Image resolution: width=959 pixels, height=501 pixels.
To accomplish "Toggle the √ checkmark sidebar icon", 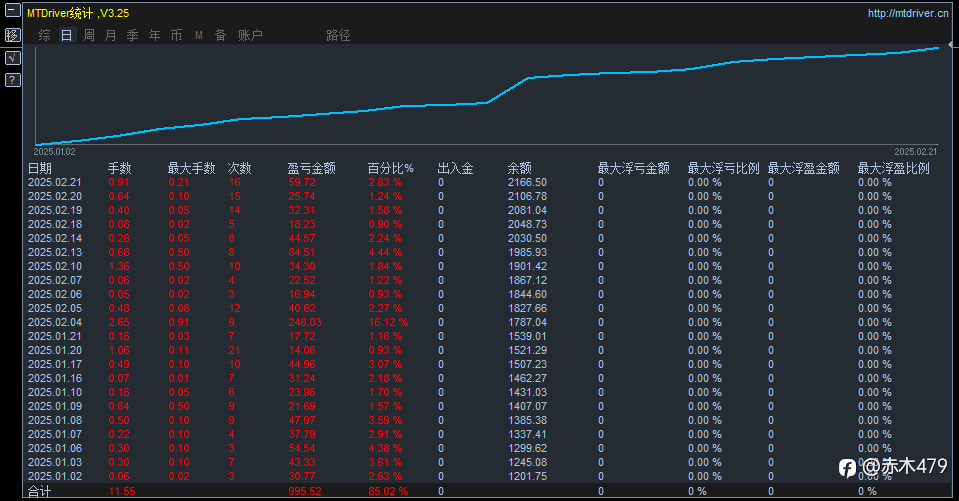I will [x=12, y=58].
